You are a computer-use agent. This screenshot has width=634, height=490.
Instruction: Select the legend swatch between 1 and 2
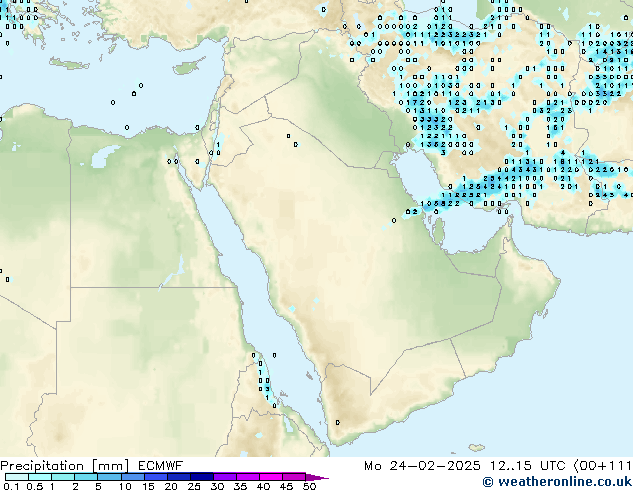62,477
